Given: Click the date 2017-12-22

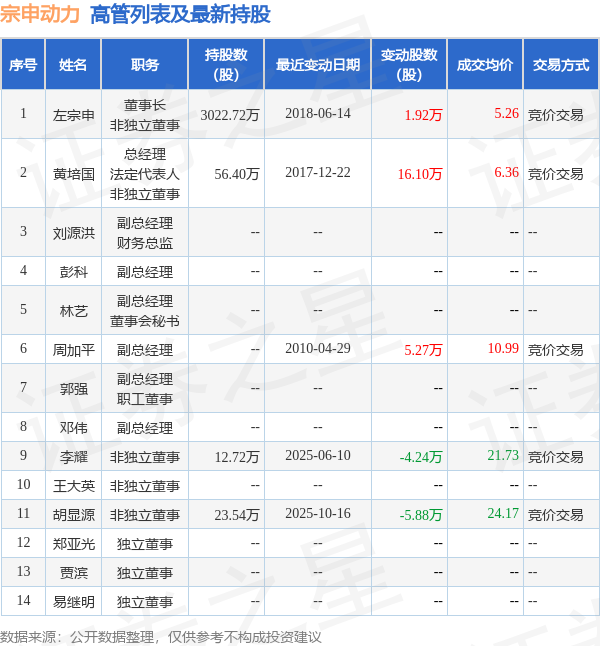Looking at the screenshot, I should pos(318,172).
